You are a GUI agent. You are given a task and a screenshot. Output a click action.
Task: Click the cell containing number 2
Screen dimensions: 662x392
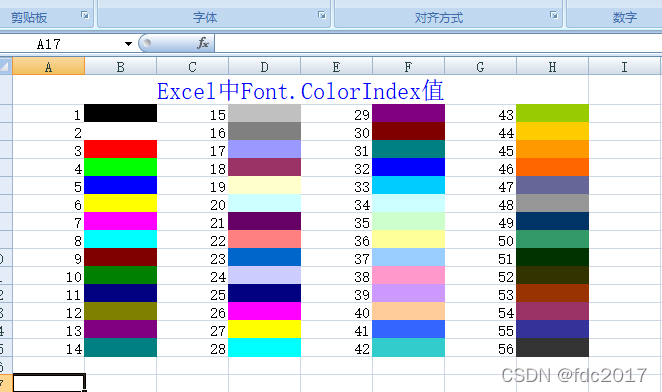49,131
